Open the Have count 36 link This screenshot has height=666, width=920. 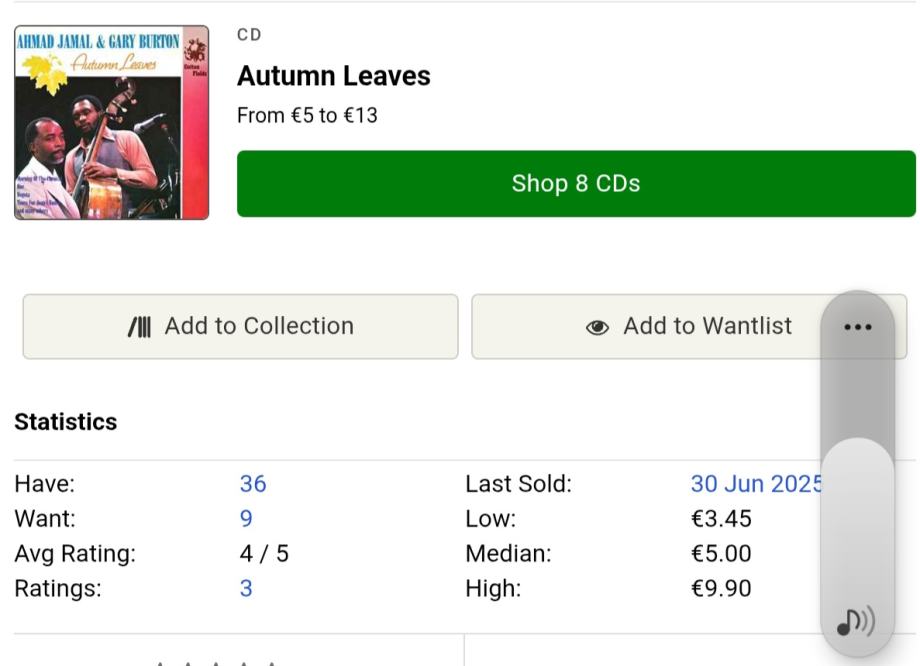coord(253,484)
